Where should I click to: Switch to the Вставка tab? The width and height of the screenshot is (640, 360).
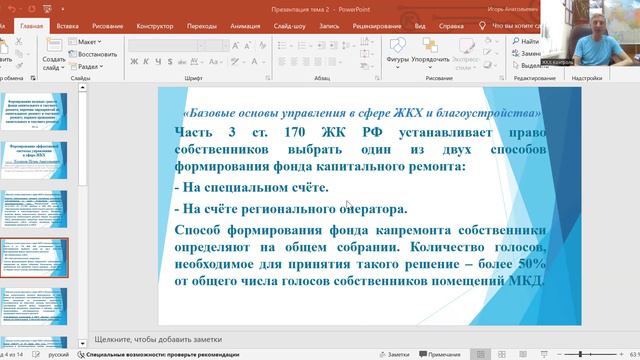pos(67,26)
